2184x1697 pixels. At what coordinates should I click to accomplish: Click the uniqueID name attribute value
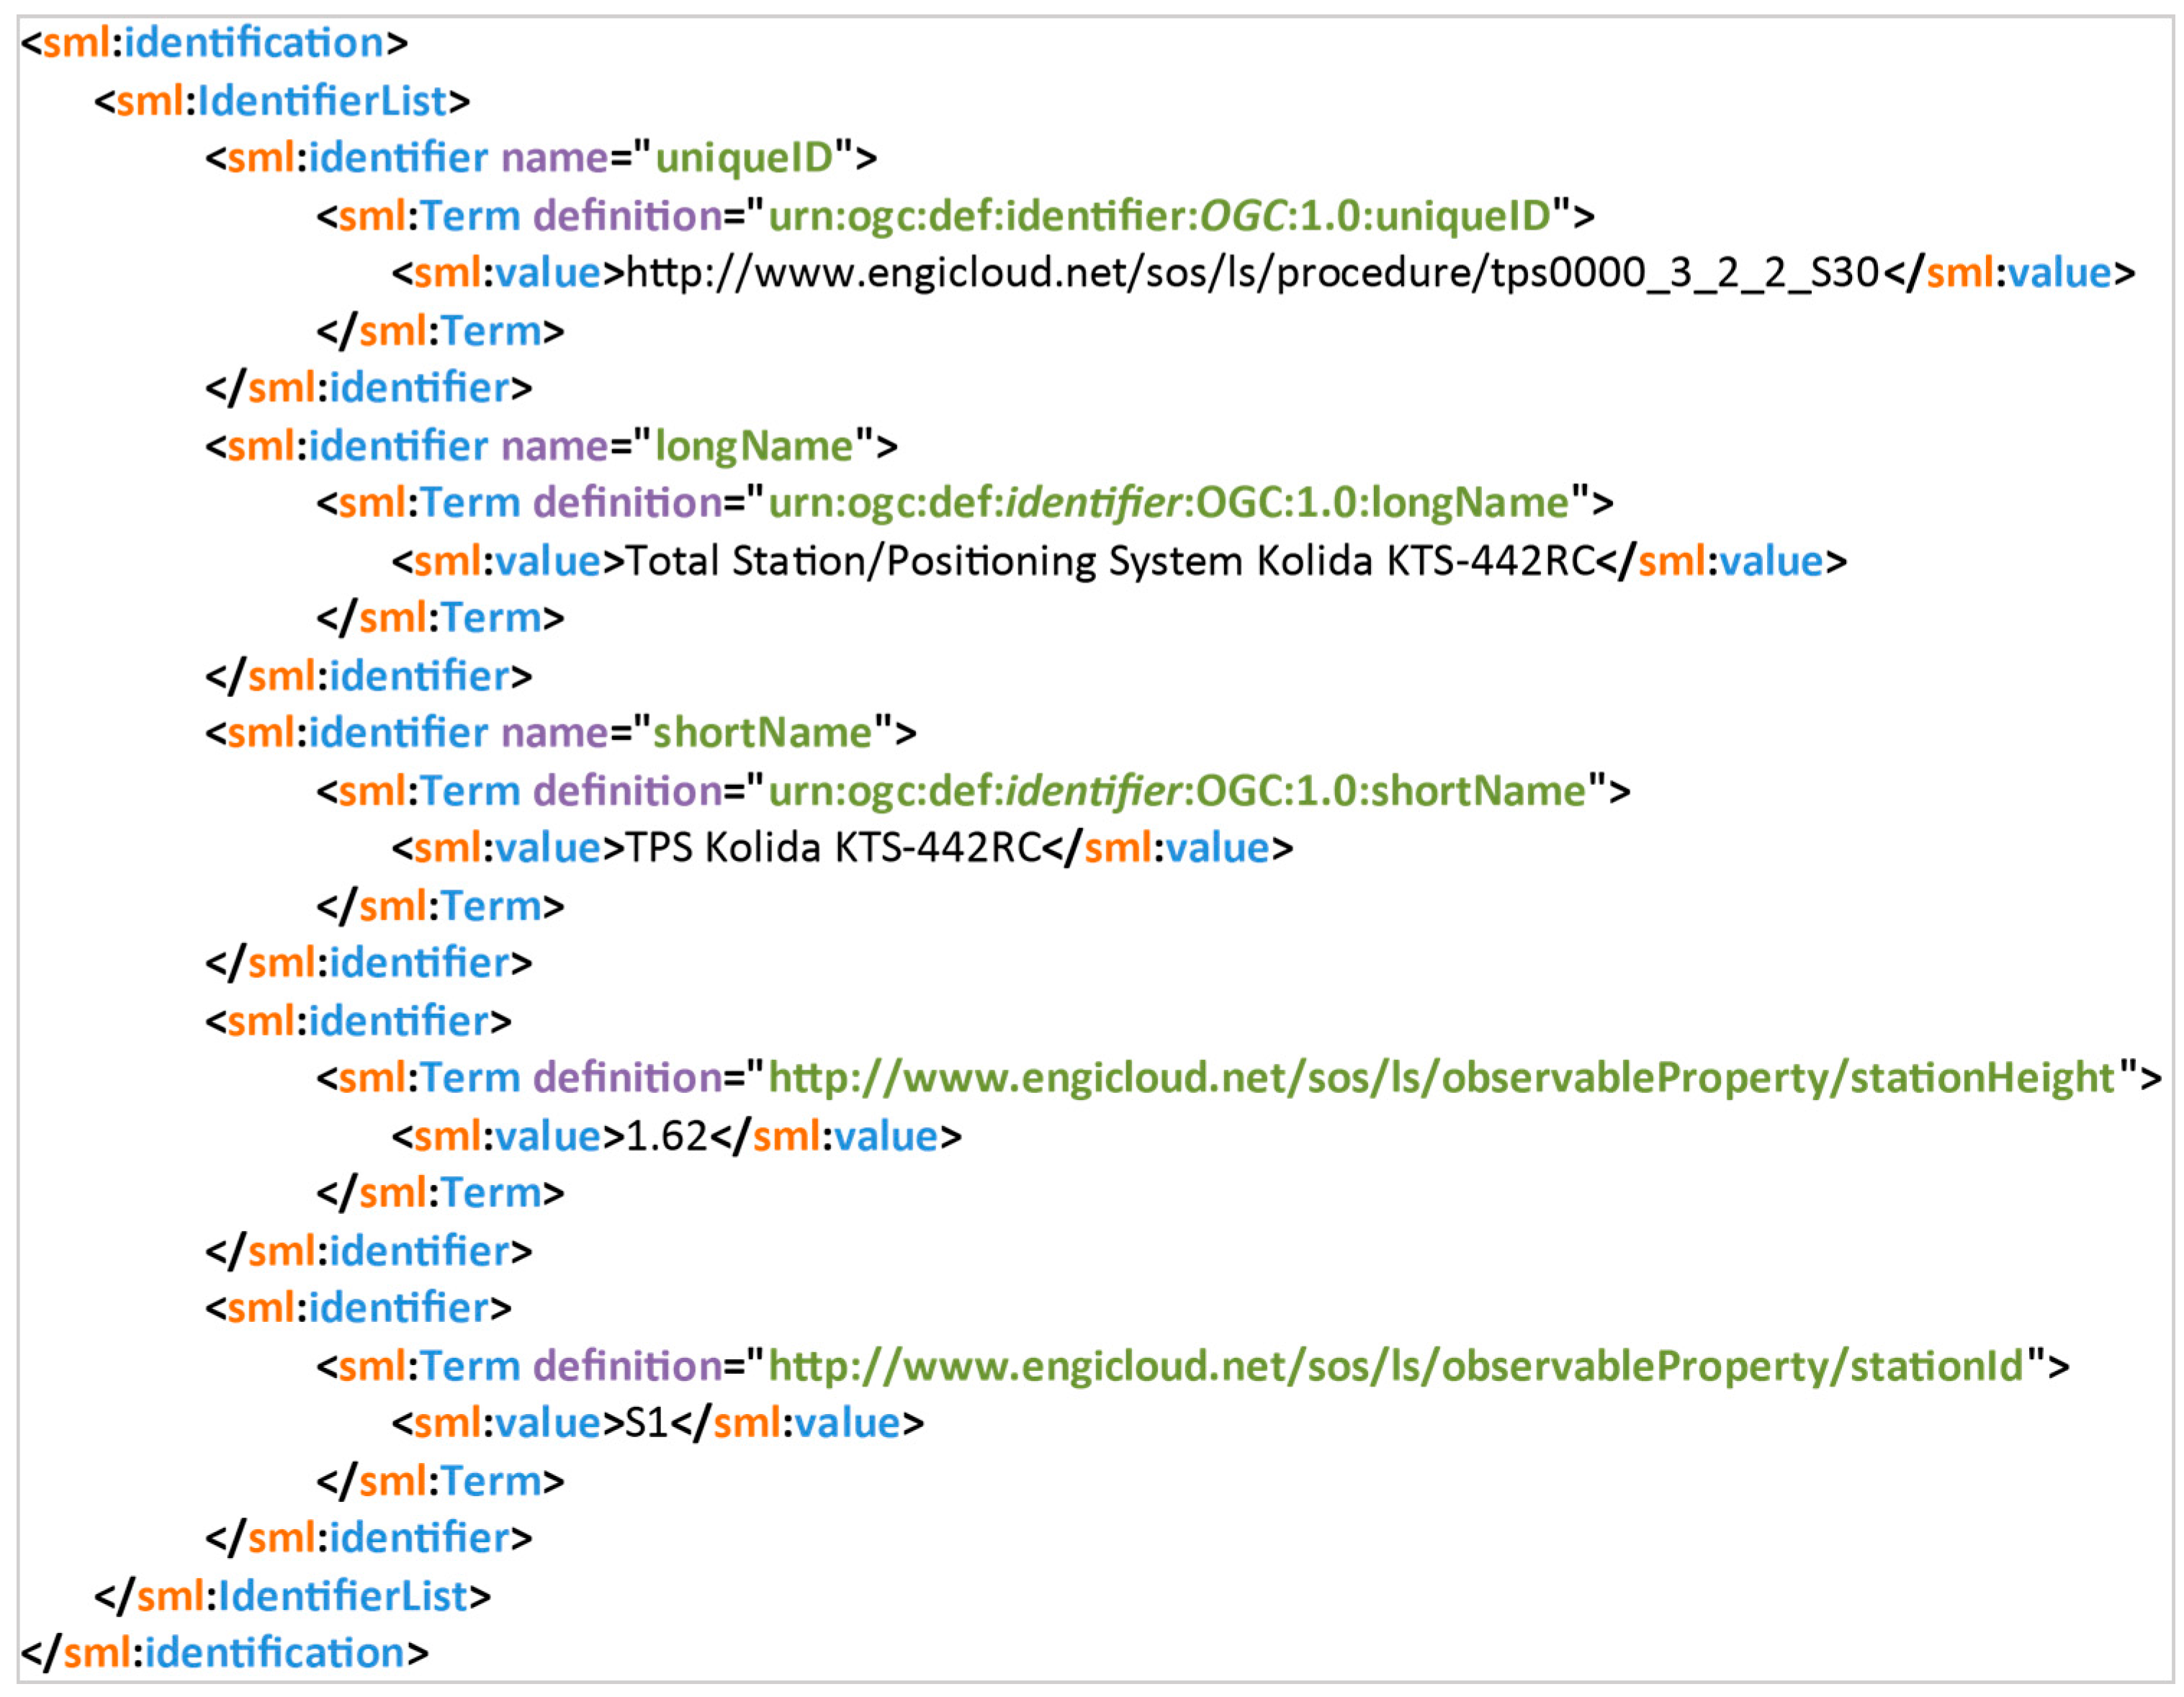(744, 158)
